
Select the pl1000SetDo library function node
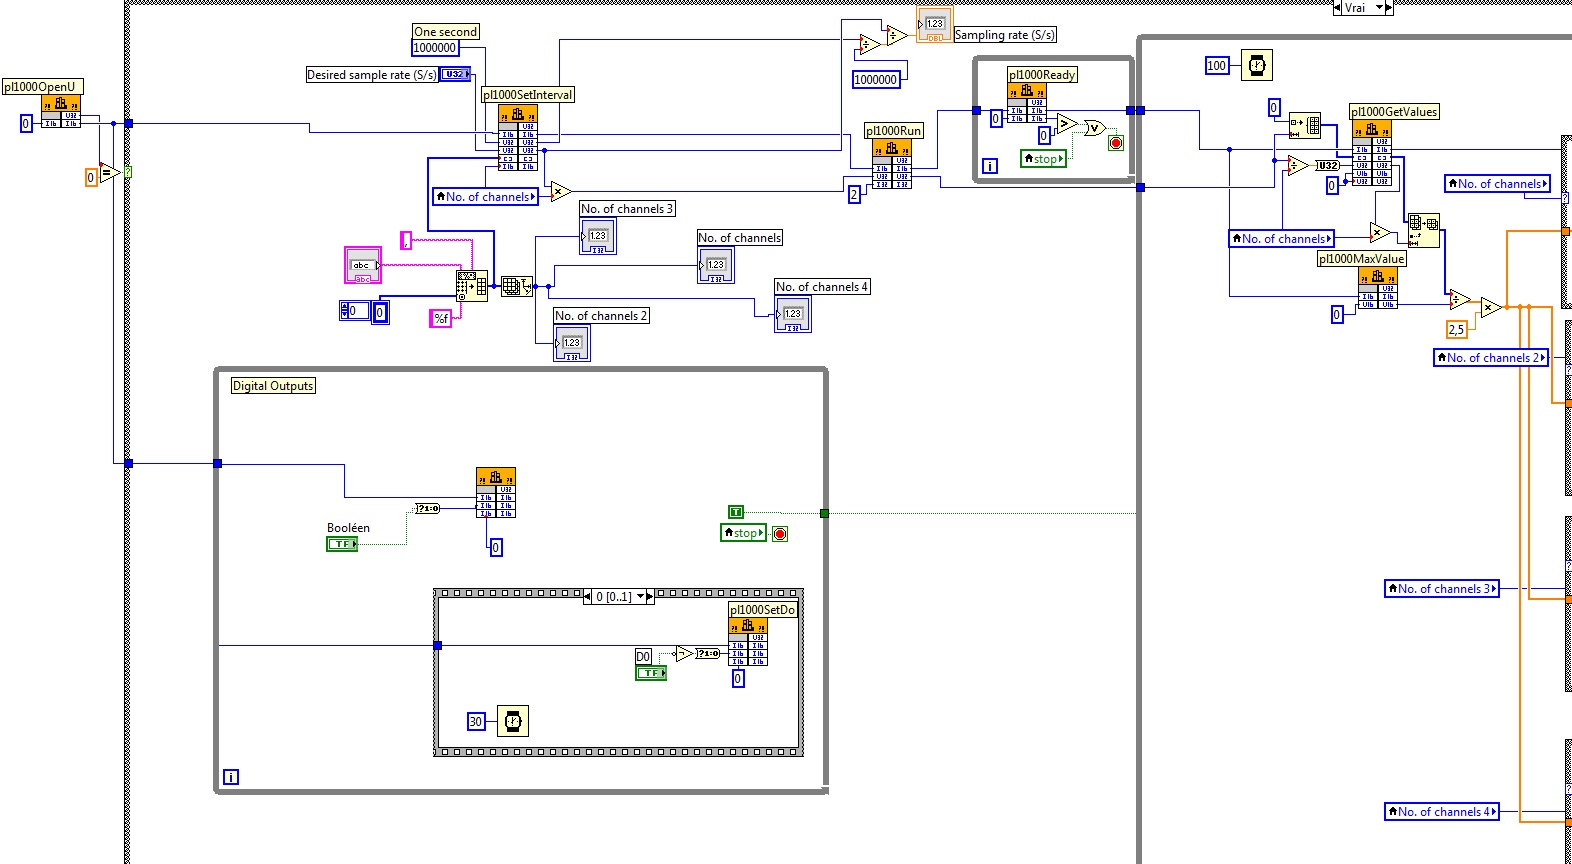point(748,642)
